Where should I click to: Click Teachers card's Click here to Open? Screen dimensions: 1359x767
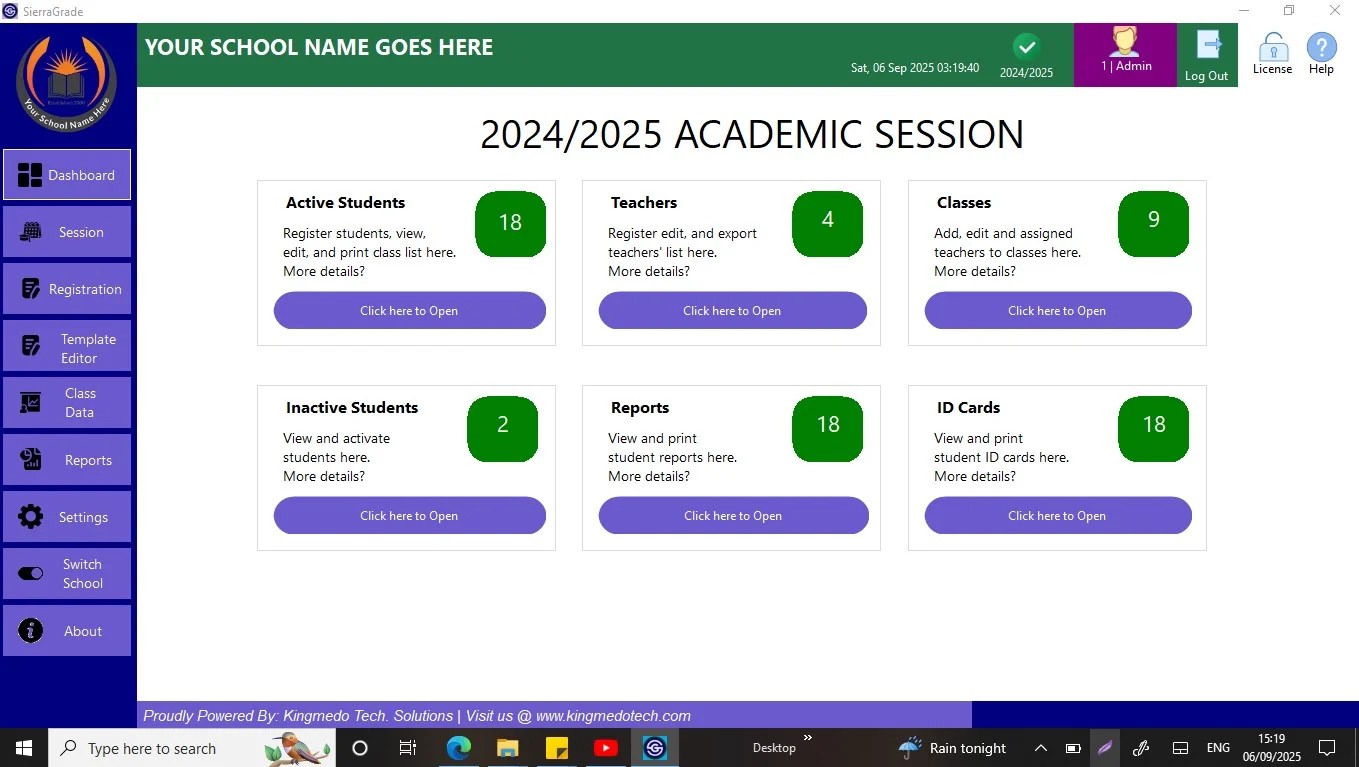point(733,311)
